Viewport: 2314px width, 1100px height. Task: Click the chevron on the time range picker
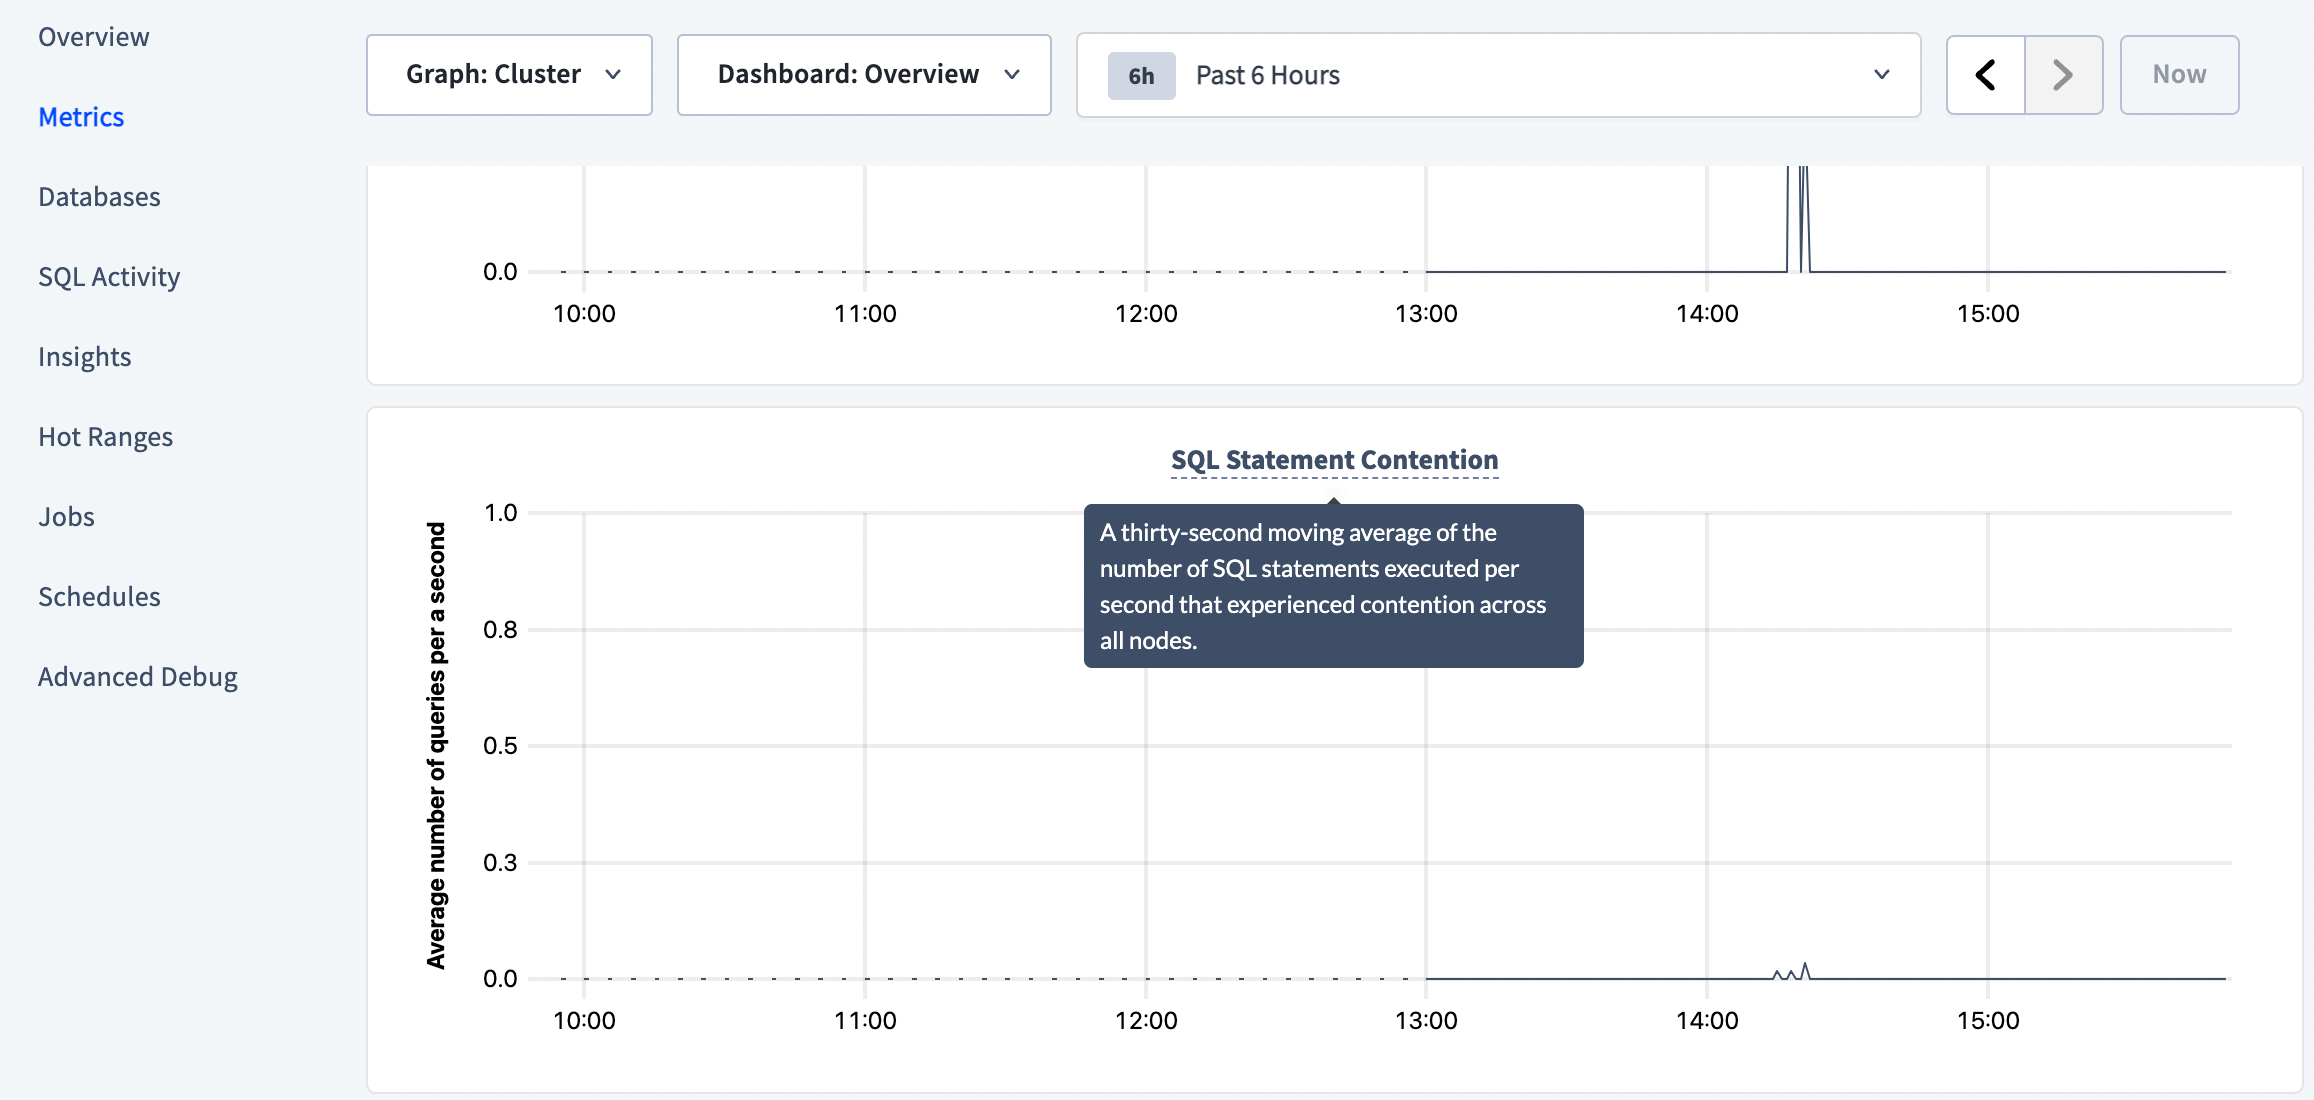(1882, 75)
